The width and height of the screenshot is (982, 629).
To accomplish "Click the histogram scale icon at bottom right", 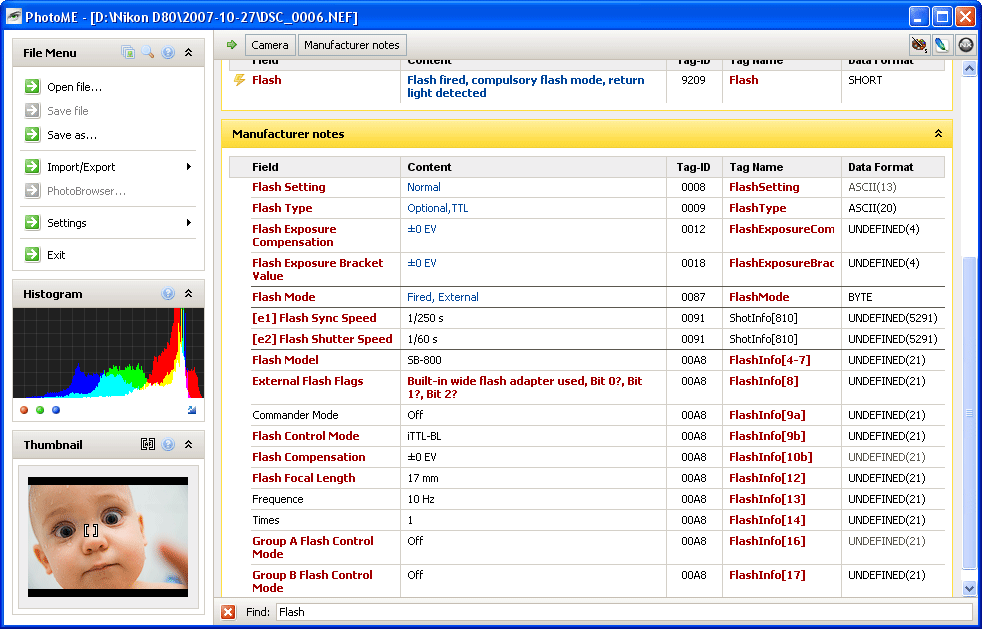I will click(192, 410).
